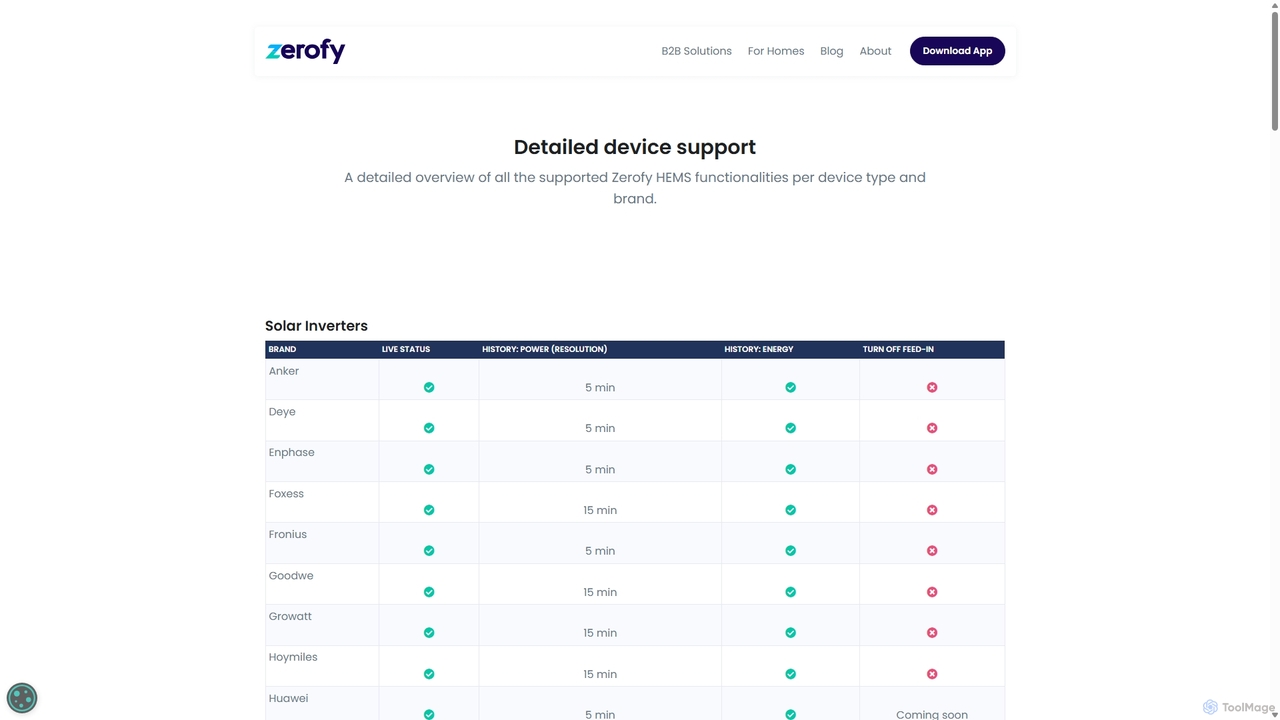Click Anker's 5 min resolution value
The height and width of the screenshot is (720, 1280).
click(600, 387)
